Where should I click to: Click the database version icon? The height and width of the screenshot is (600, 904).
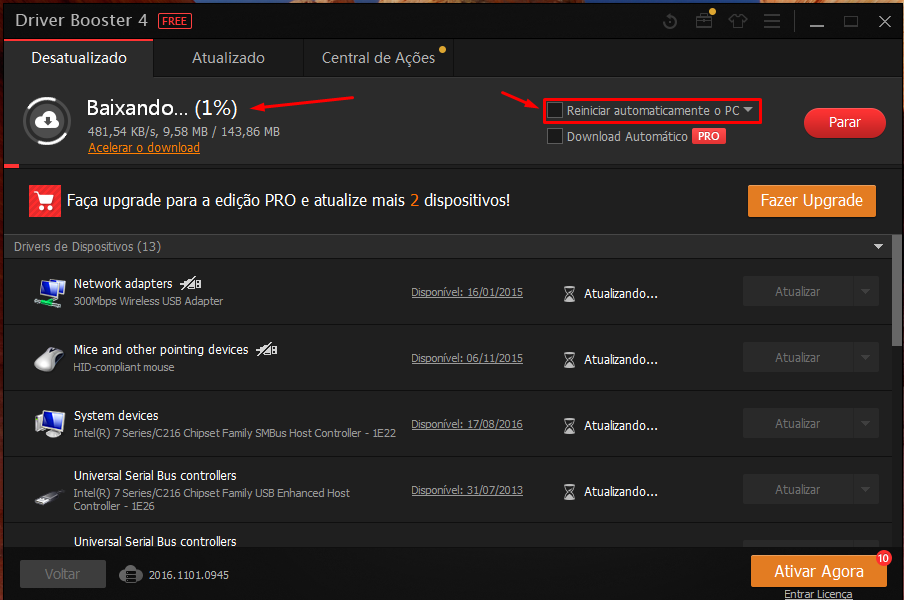tap(131, 575)
